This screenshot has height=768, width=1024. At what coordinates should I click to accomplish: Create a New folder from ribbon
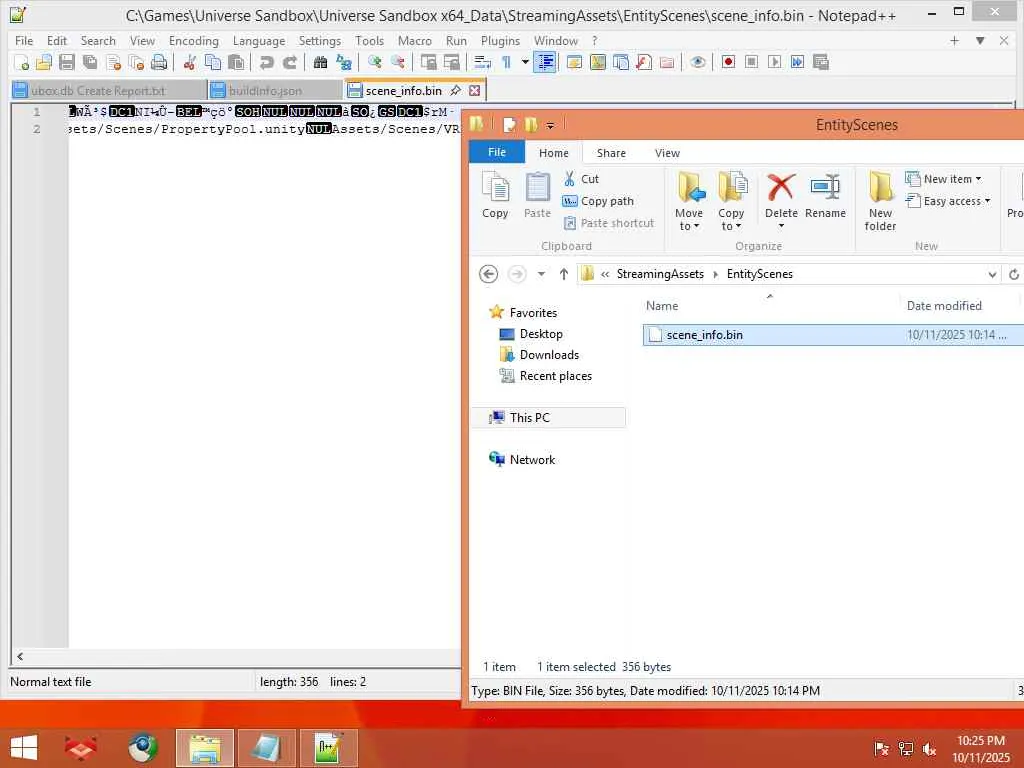[x=880, y=200]
